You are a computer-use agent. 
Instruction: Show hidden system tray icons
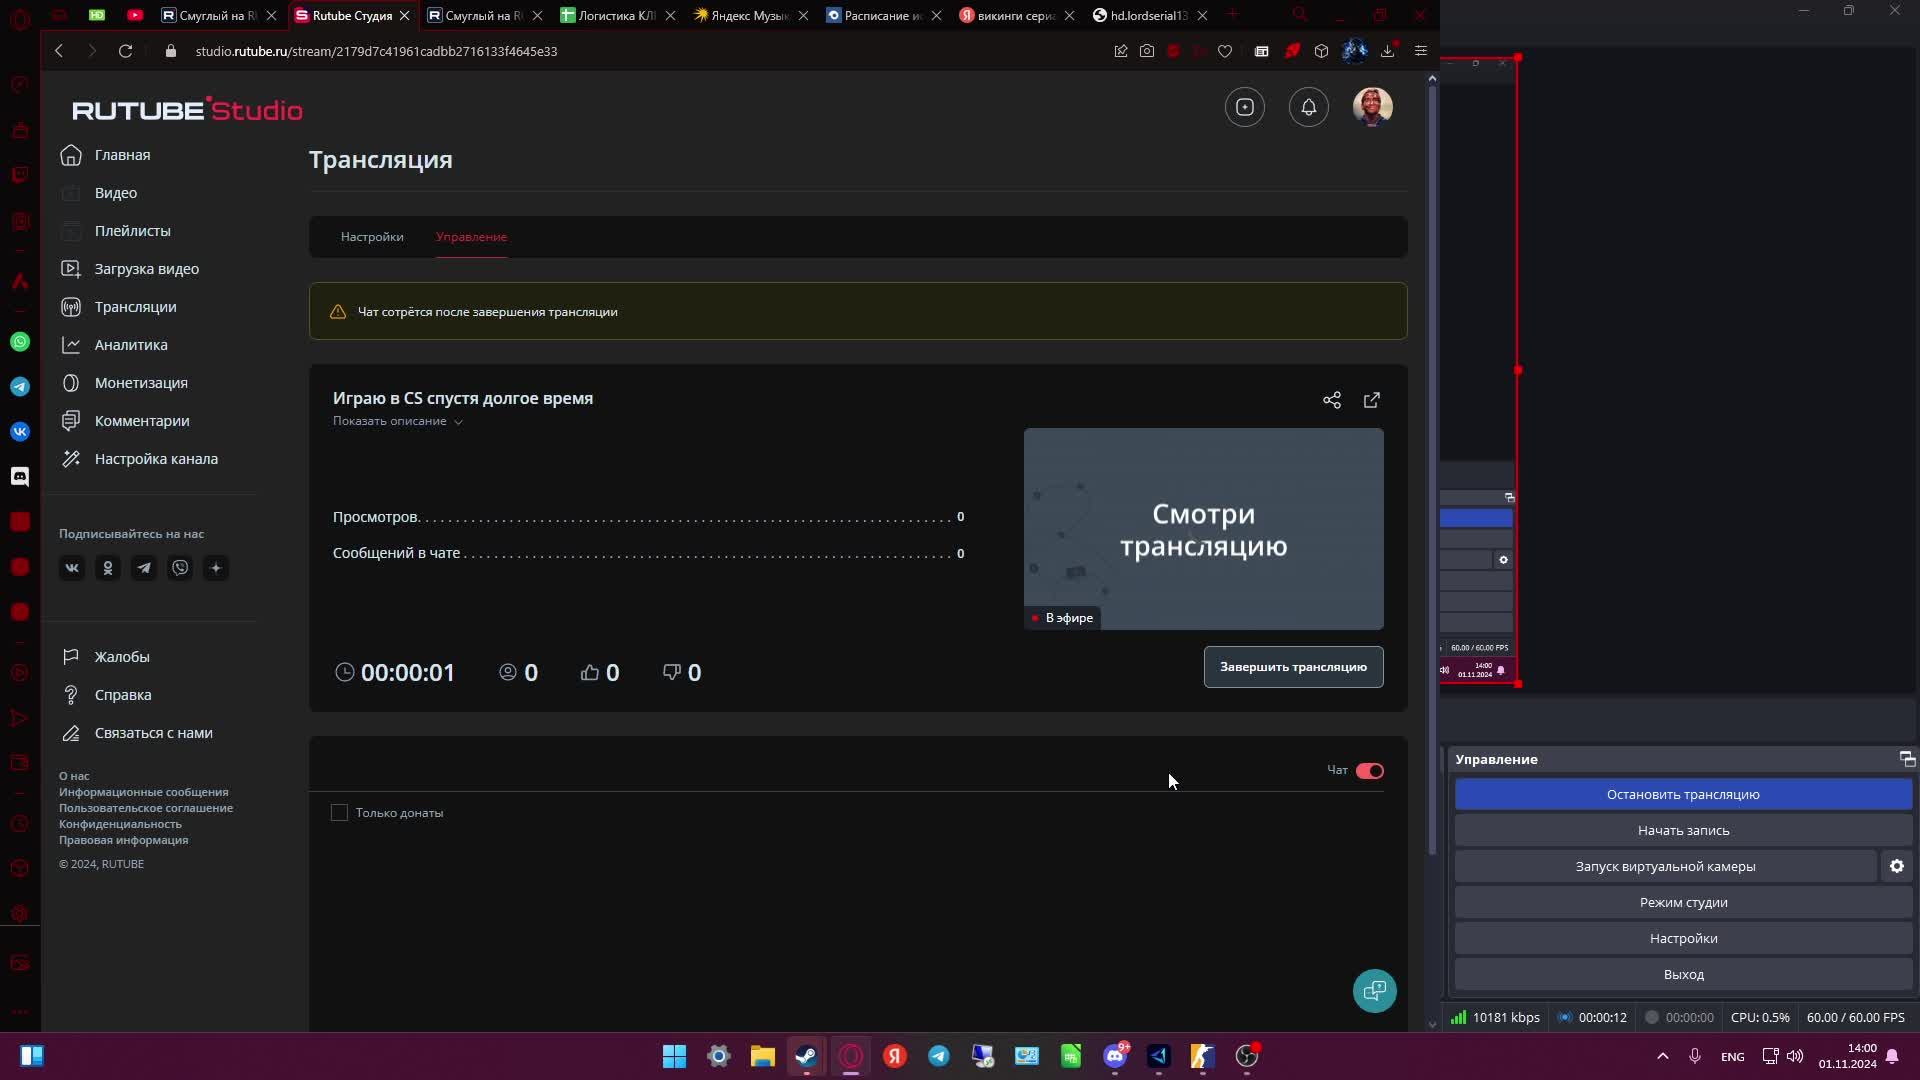coord(1662,1056)
